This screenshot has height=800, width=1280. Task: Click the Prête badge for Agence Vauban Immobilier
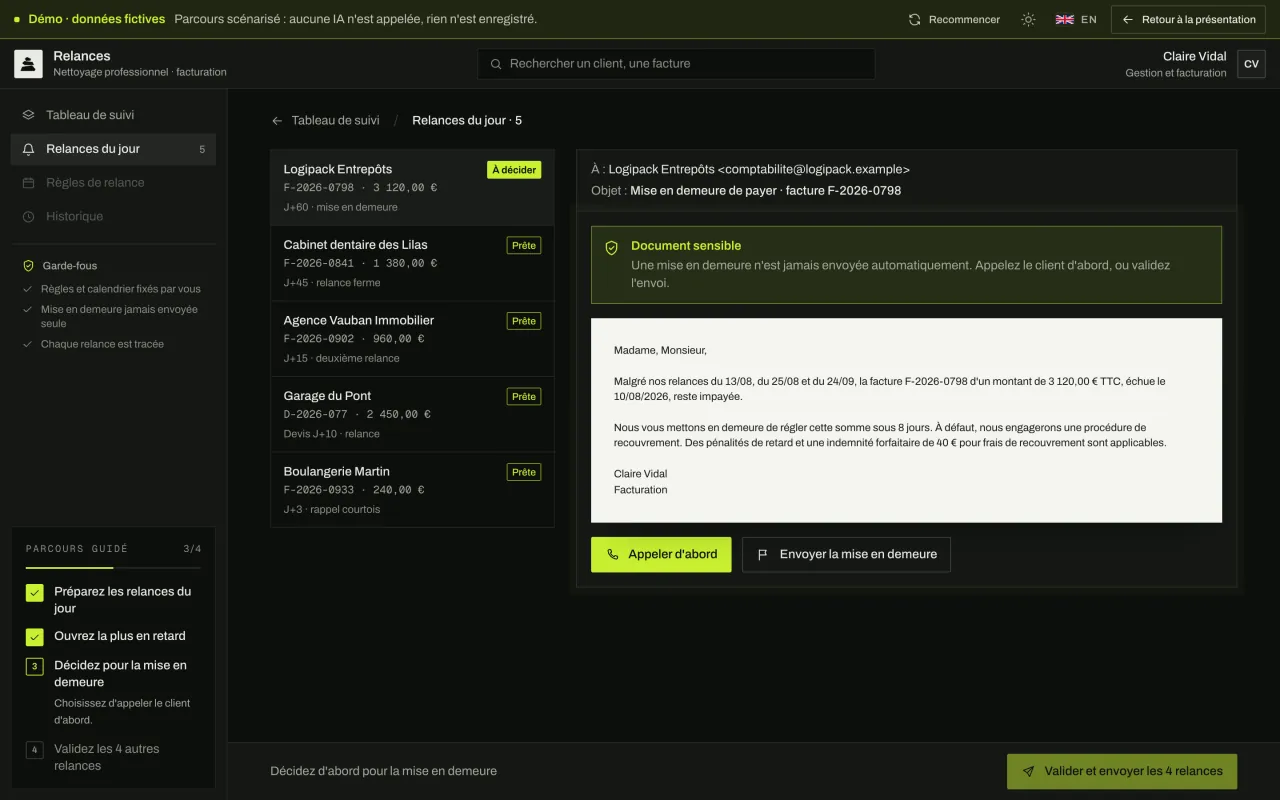[524, 321]
